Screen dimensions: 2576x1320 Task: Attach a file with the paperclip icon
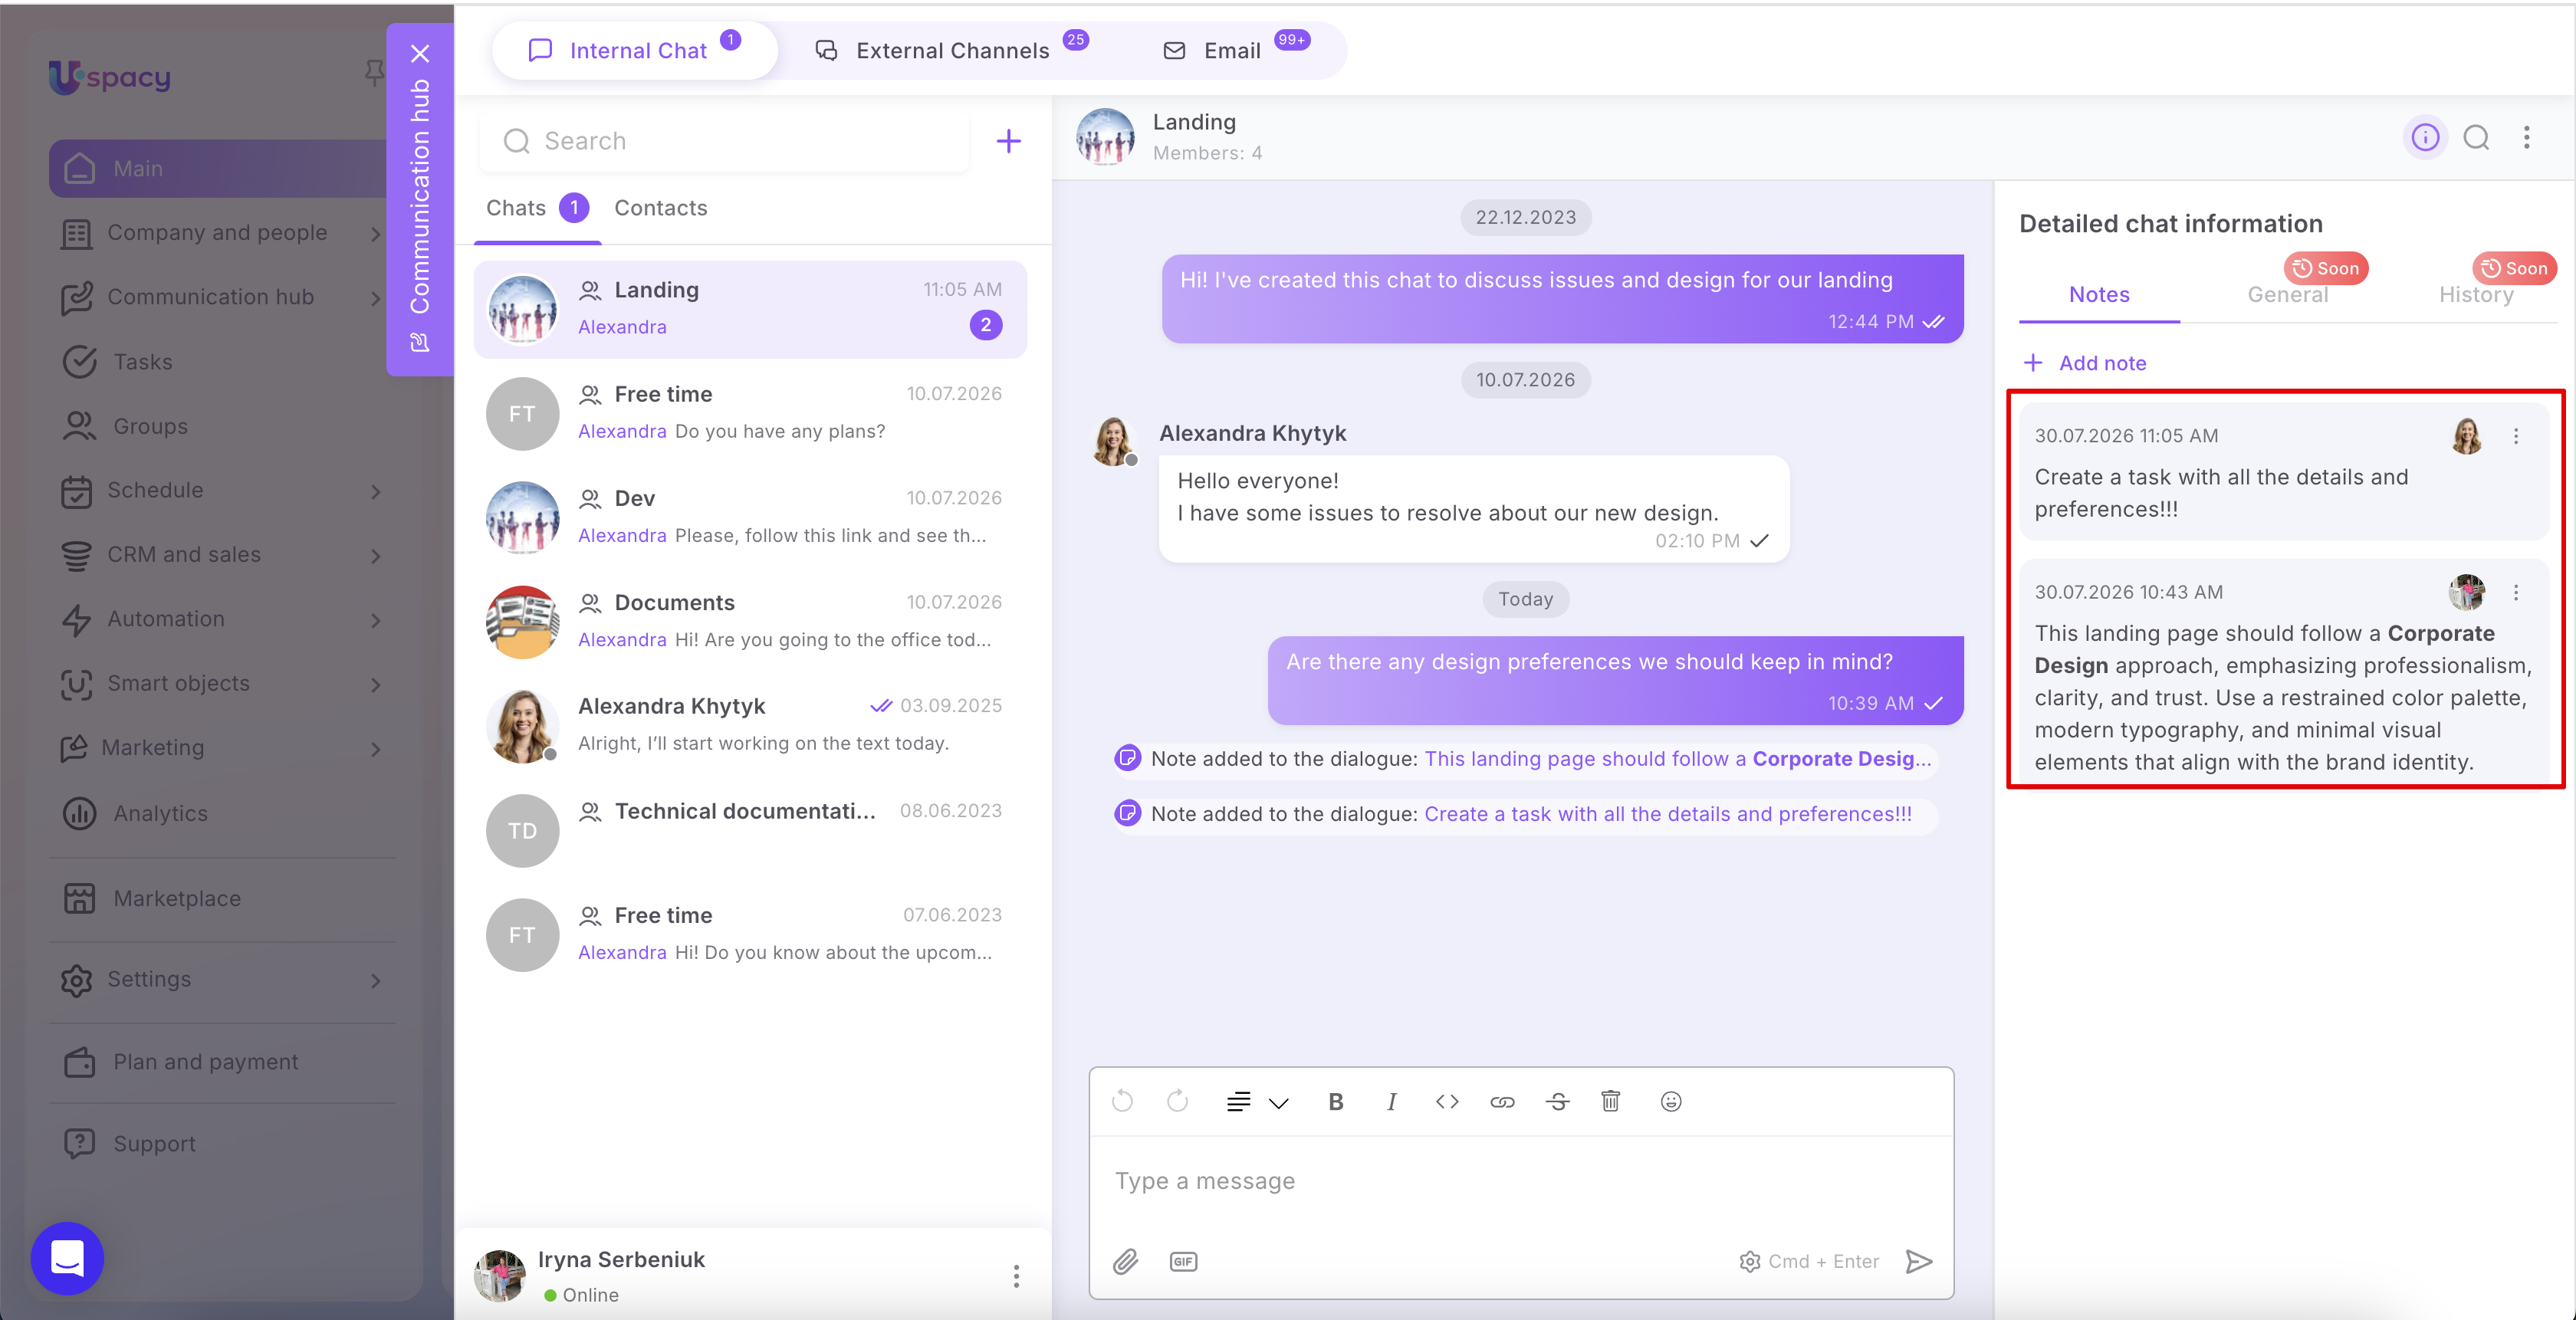(x=1126, y=1261)
